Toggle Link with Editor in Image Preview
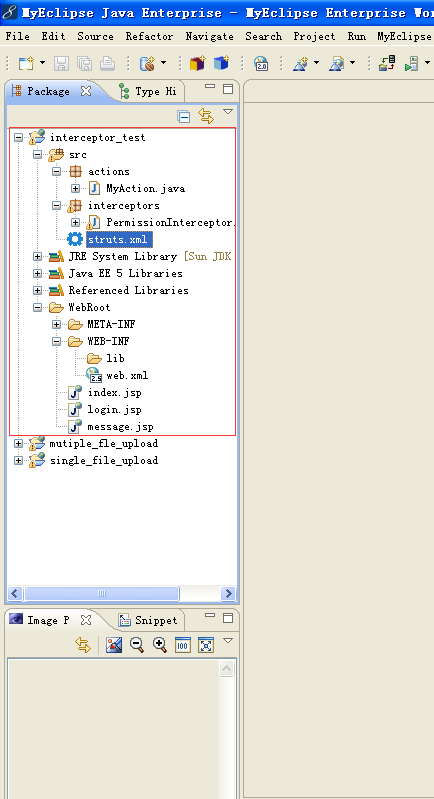This screenshot has width=434, height=799. (83, 645)
